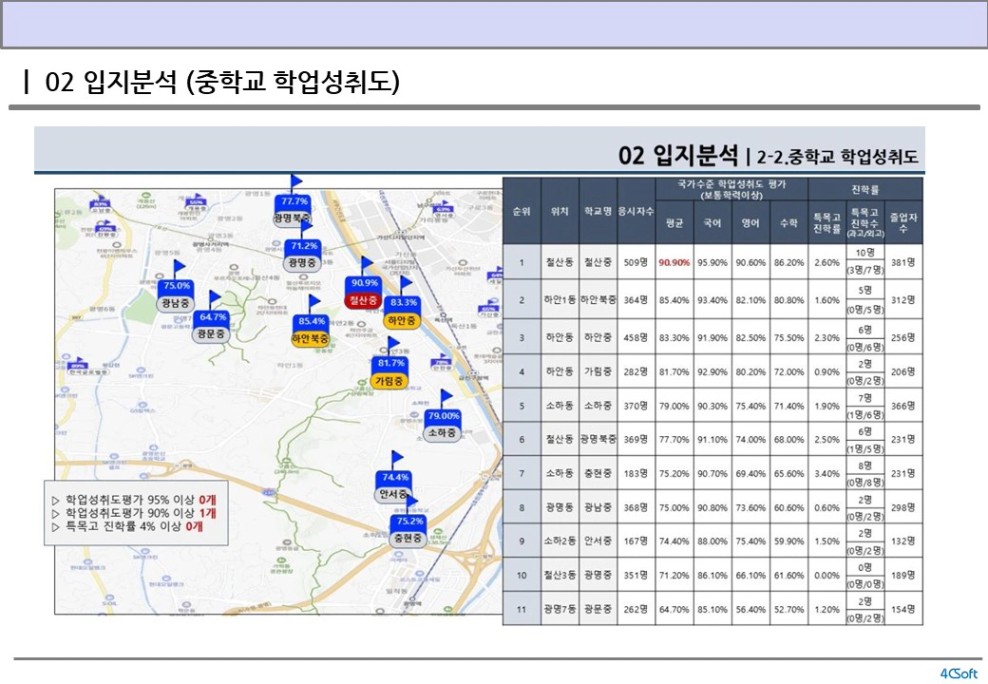Click the 졸업자수 column header
988x684 pixels.
903,223
